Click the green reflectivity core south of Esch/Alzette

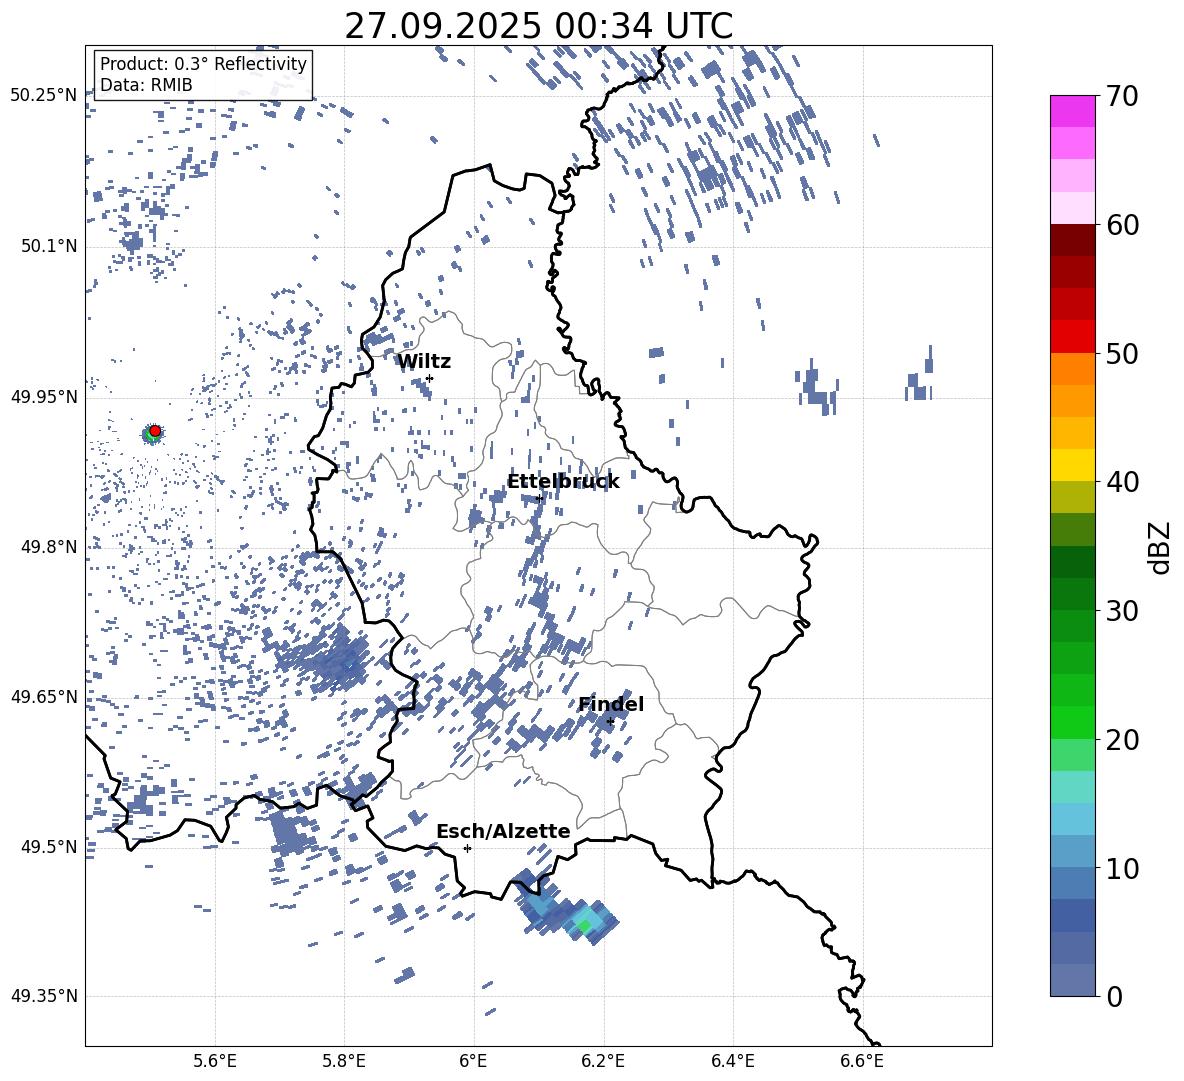point(584,924)
